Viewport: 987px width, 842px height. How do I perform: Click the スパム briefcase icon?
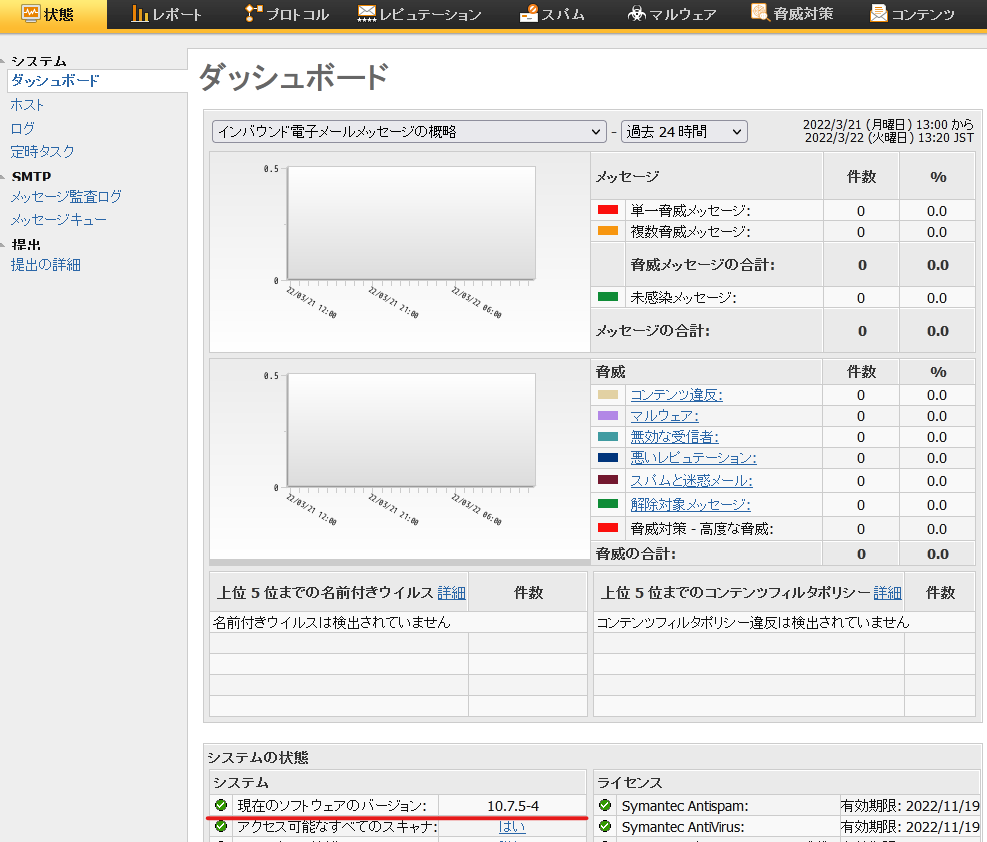529,14
